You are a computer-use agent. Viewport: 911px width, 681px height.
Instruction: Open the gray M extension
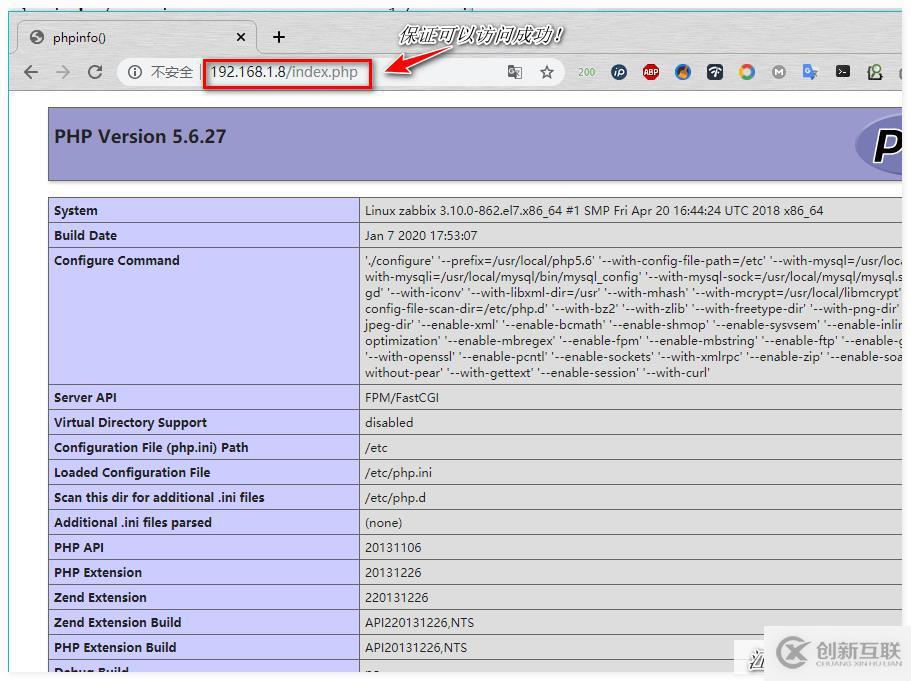coord(779,72)
